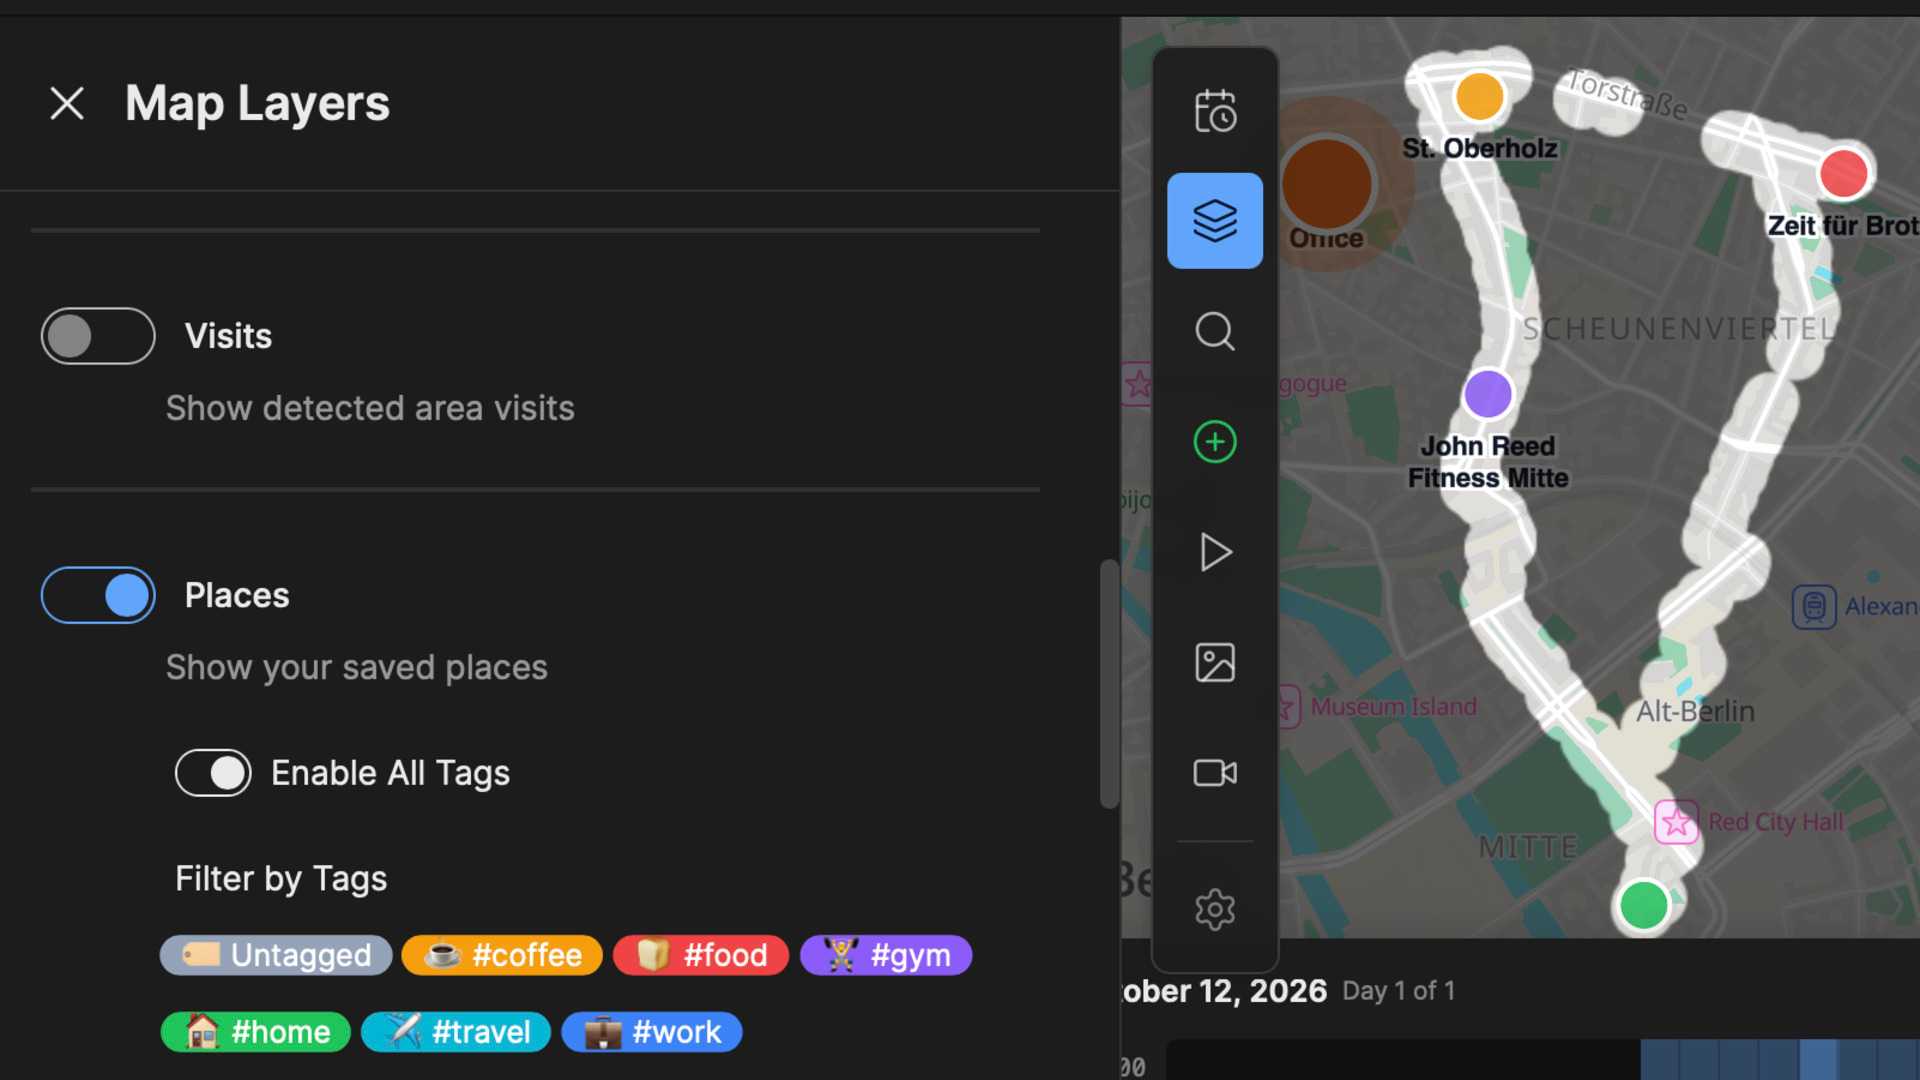Open the video camera icon

(1215, 773)
